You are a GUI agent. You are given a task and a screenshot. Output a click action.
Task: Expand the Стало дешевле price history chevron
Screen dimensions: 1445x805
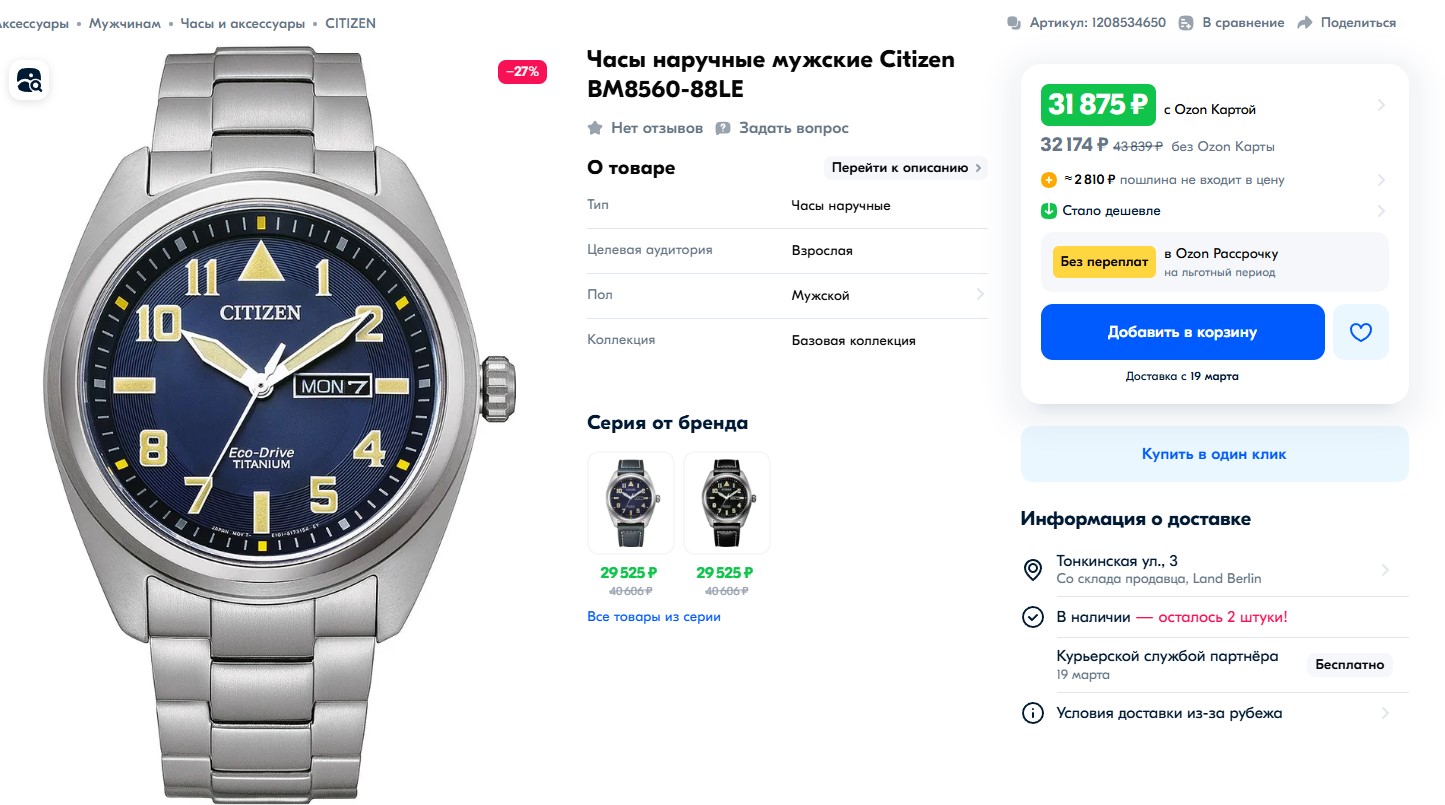[1382, 211]
